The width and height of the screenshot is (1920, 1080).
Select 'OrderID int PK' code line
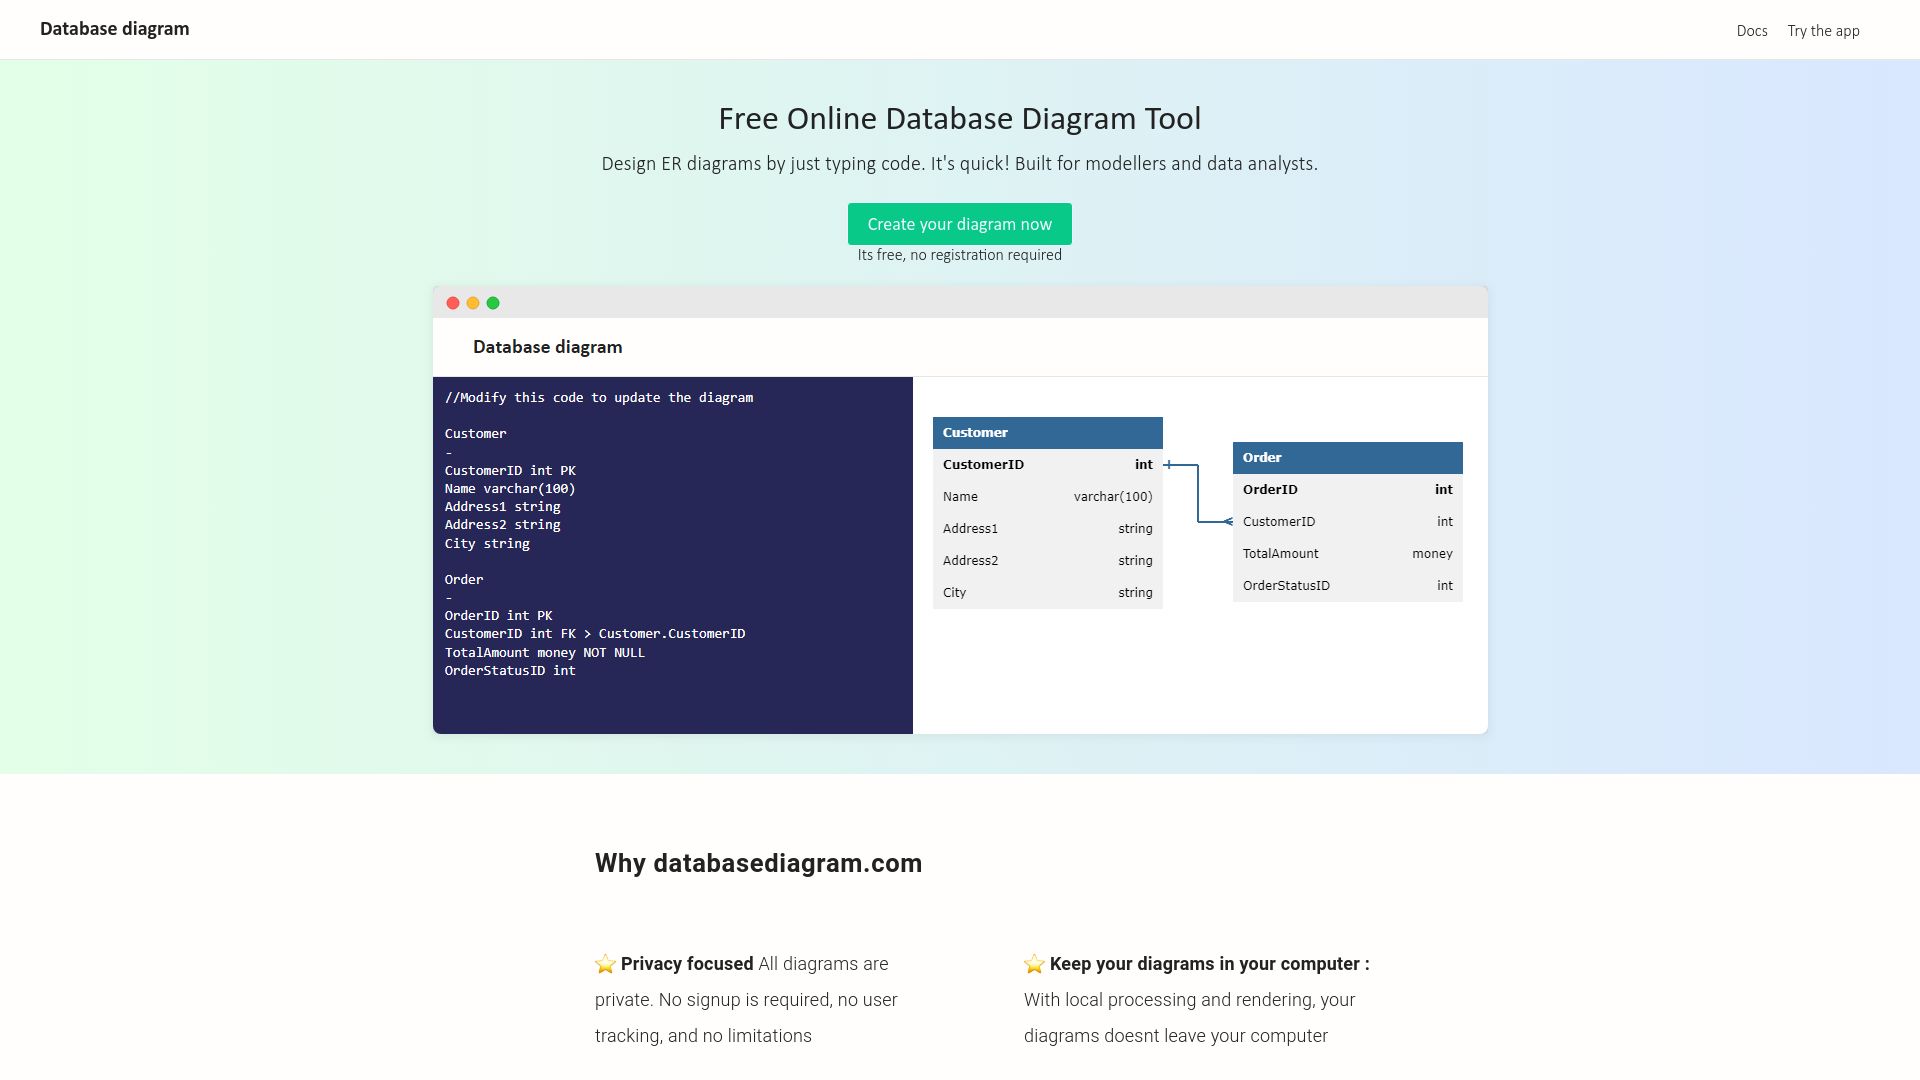click(498, 616)
